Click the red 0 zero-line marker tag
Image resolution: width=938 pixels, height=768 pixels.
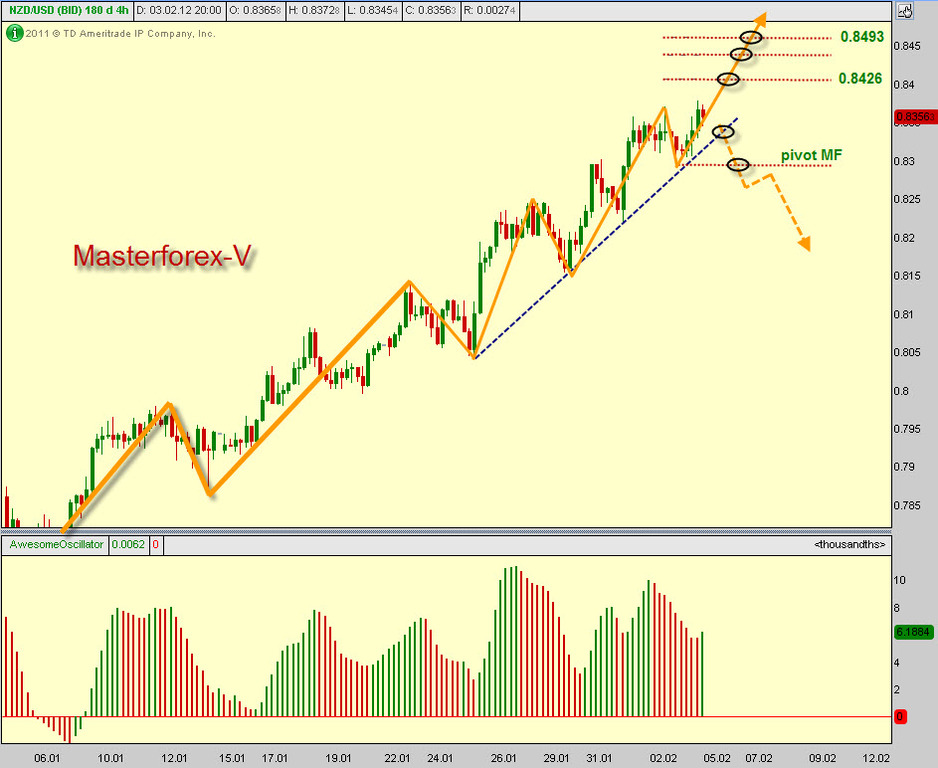[900, 717]
